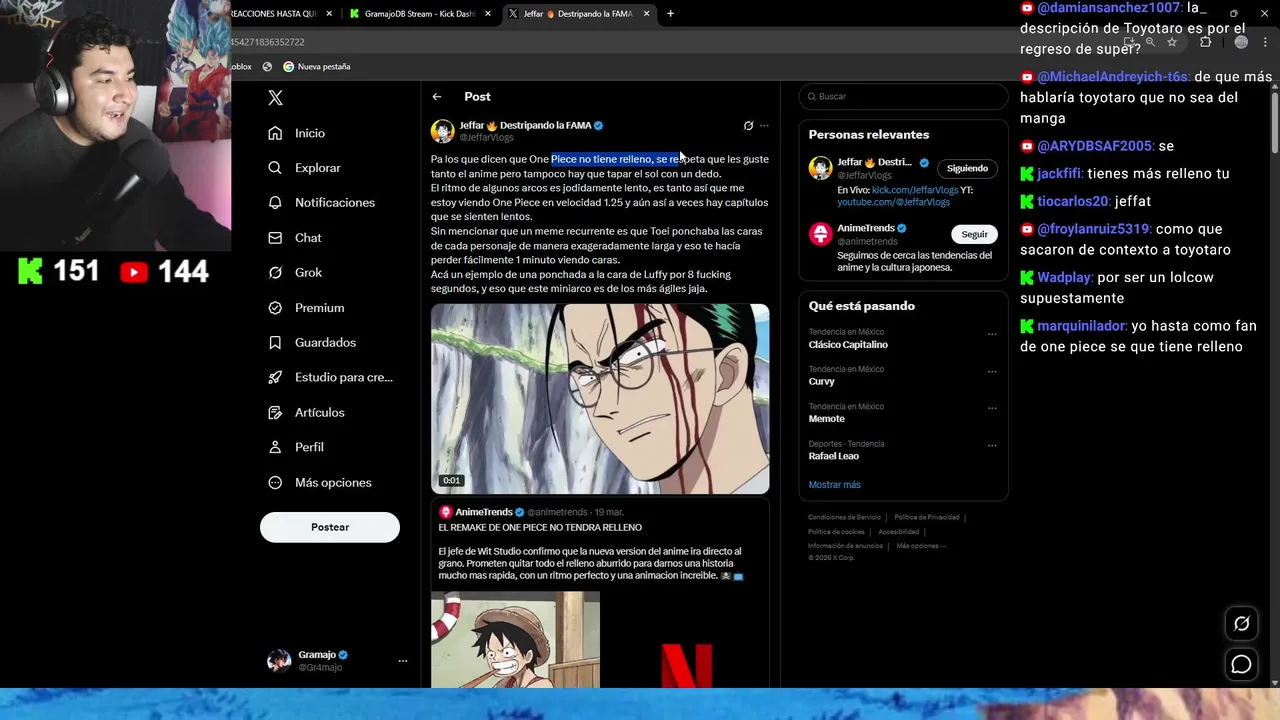Open the Curvy trend
Image resolution: width=1280 pixels, height=720 pixels.
click(x=821, y=382)
